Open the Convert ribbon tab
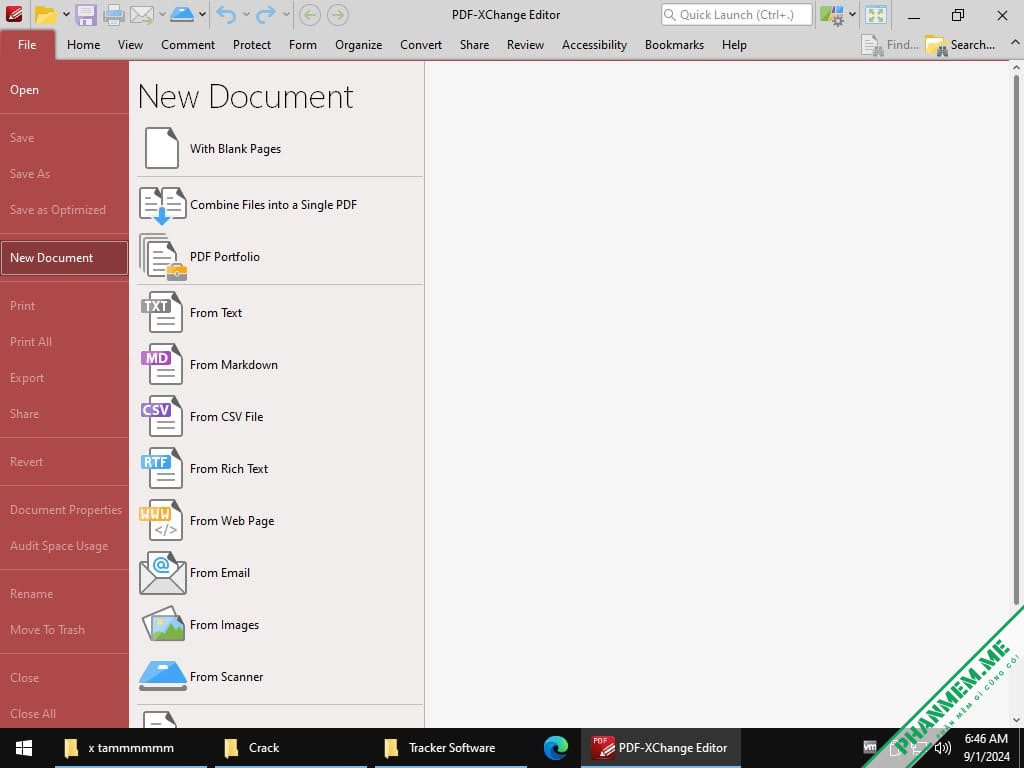The image size is (1024, 768). pos(421,45)
